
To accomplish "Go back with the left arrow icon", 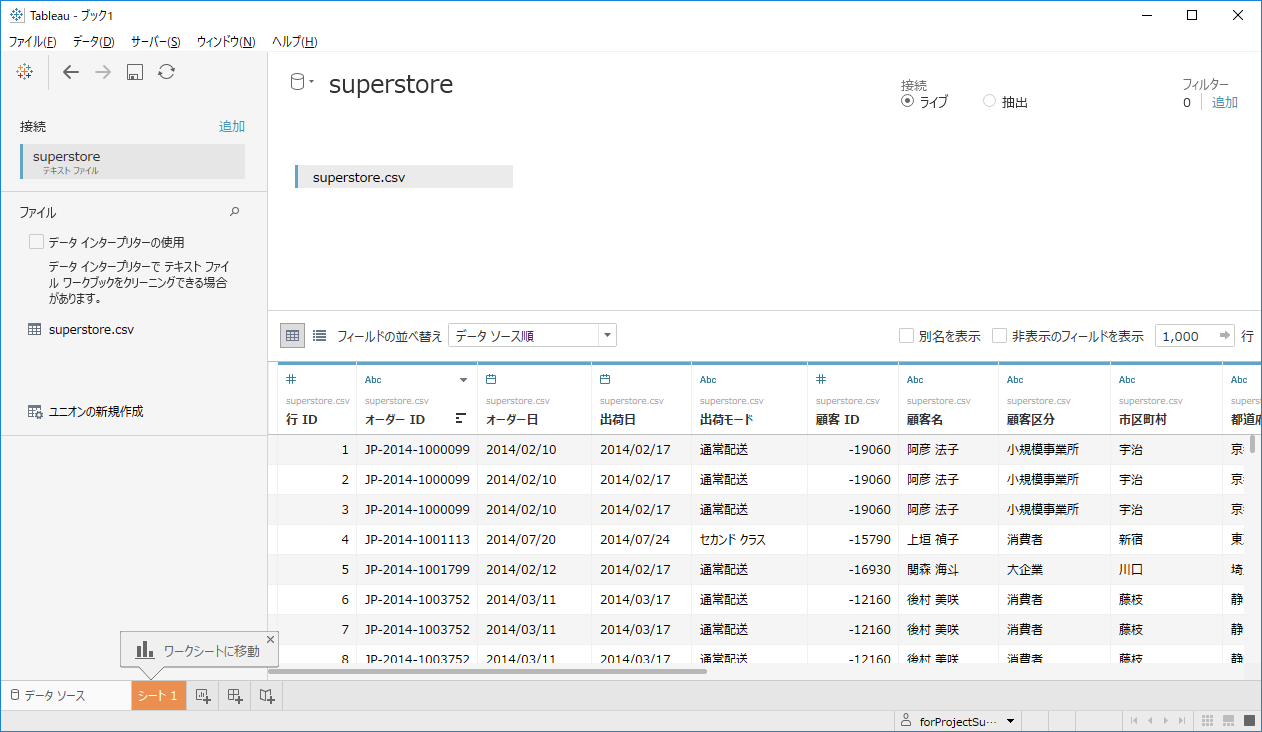I will pos(70,72).
